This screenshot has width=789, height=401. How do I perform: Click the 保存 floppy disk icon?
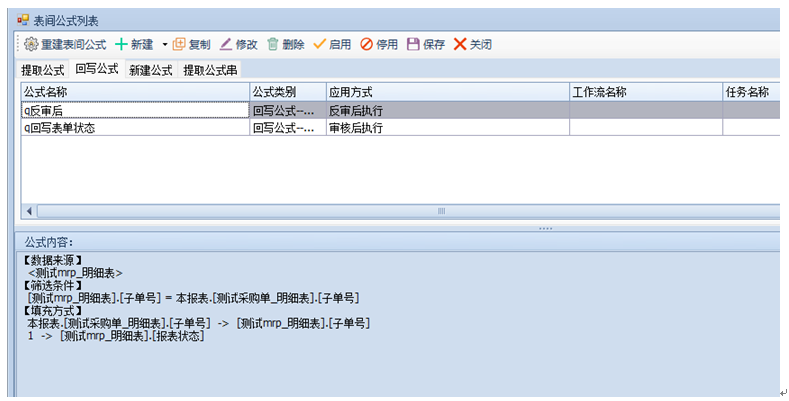(x=413, y=45)
